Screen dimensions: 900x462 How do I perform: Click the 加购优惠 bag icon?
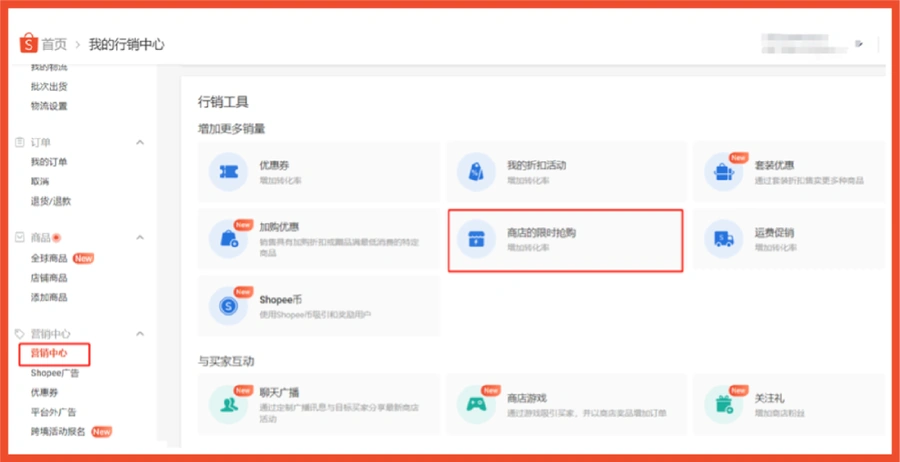228,239
